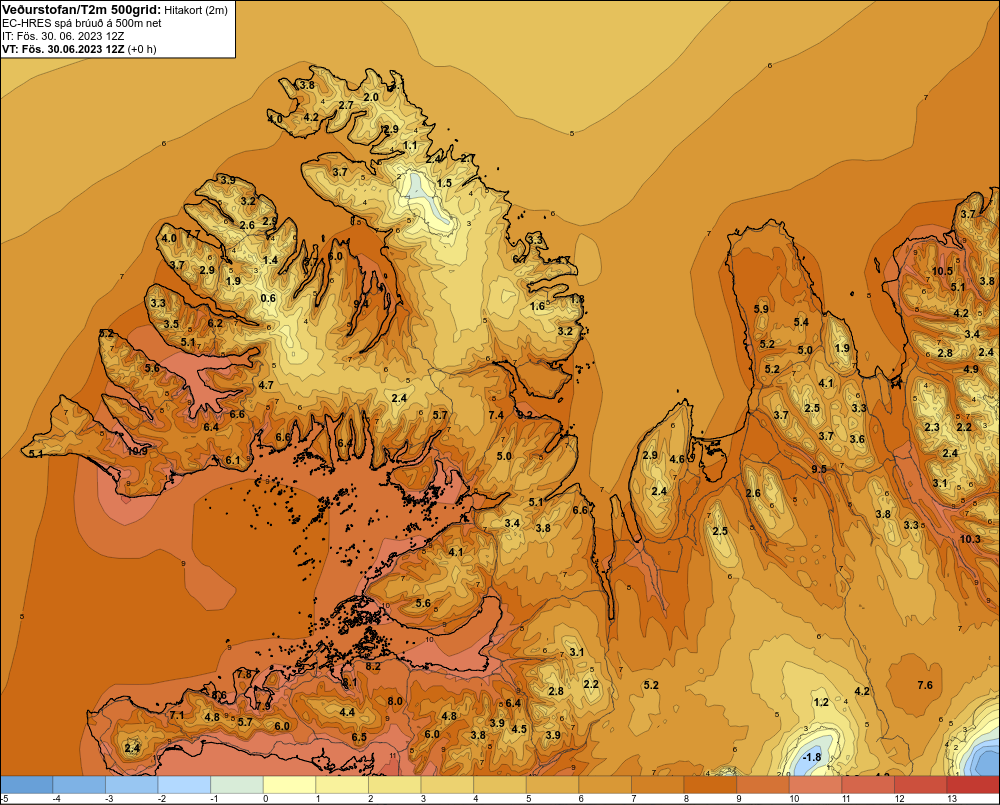Image resolution: width=1000 pixels, height=805 pixels.
Task: Click the 6.5 temperature value
Action: (359, 737)
